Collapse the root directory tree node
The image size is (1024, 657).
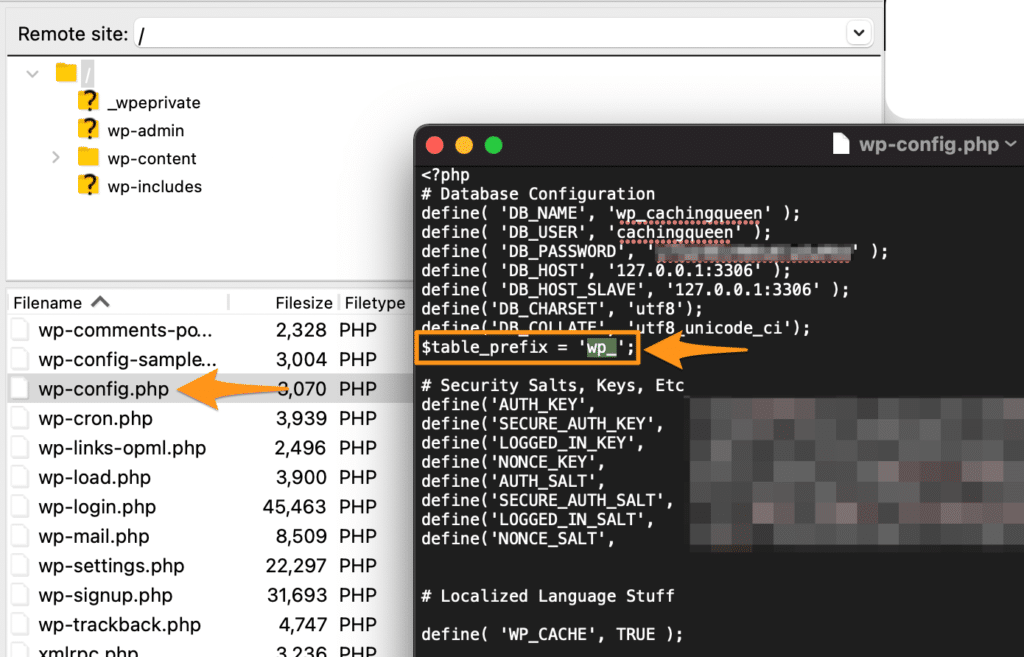33,73
